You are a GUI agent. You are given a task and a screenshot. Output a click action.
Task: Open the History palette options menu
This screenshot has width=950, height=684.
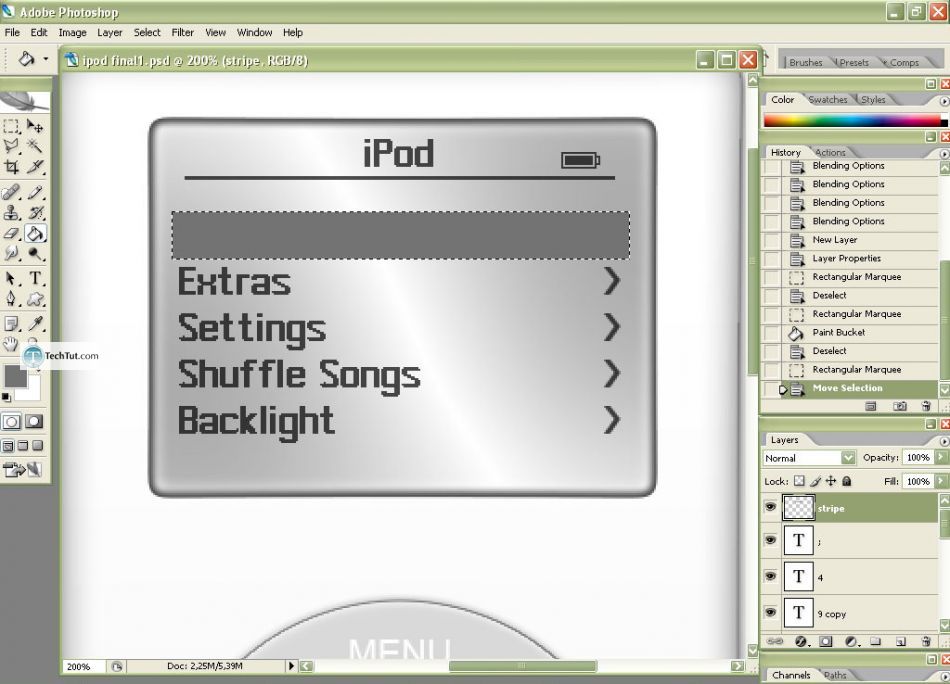944,153
